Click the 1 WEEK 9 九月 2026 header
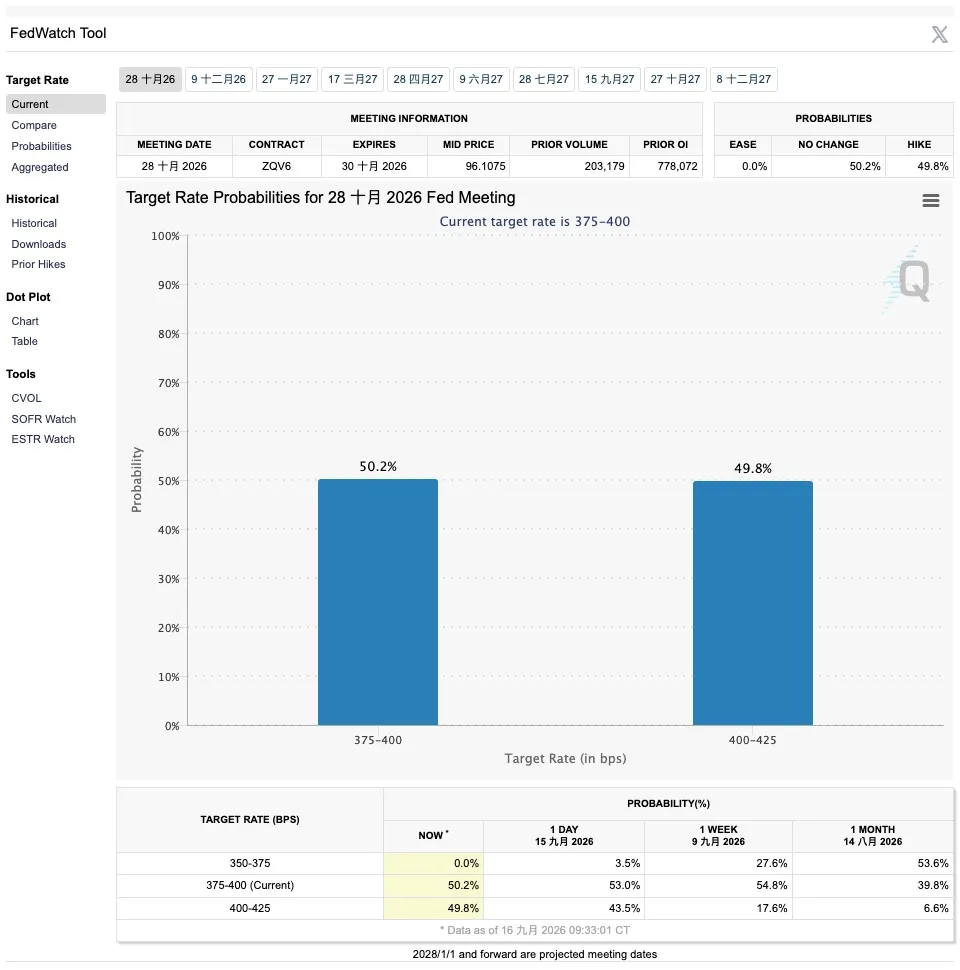 [718, 836]
